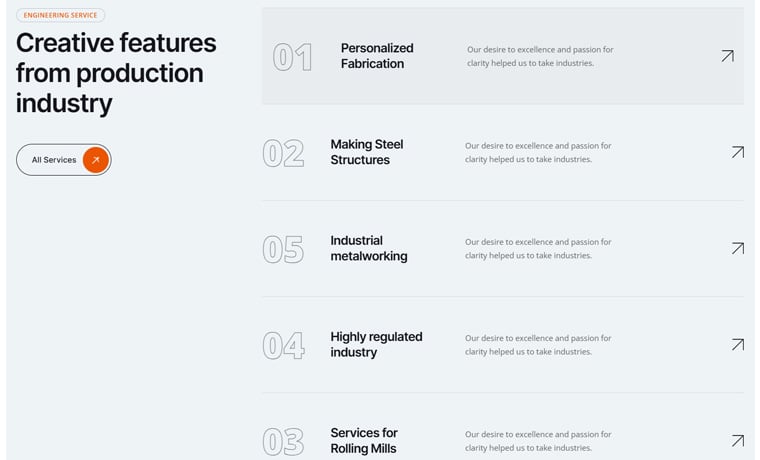This screenshot has height=460, width=760.
Task: Click the outlined number 02
Action: (x=283, y=153)
